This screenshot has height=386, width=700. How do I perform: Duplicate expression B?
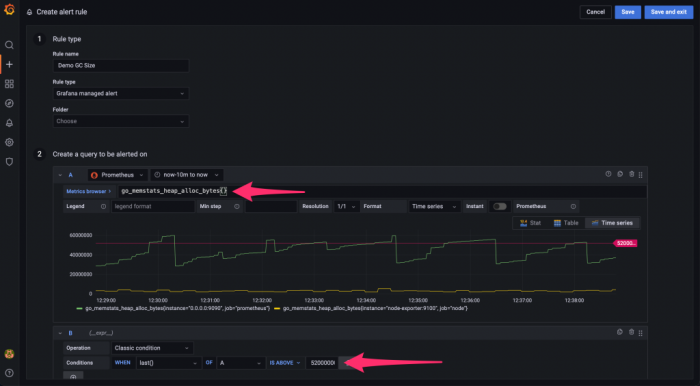click(620, 332)
